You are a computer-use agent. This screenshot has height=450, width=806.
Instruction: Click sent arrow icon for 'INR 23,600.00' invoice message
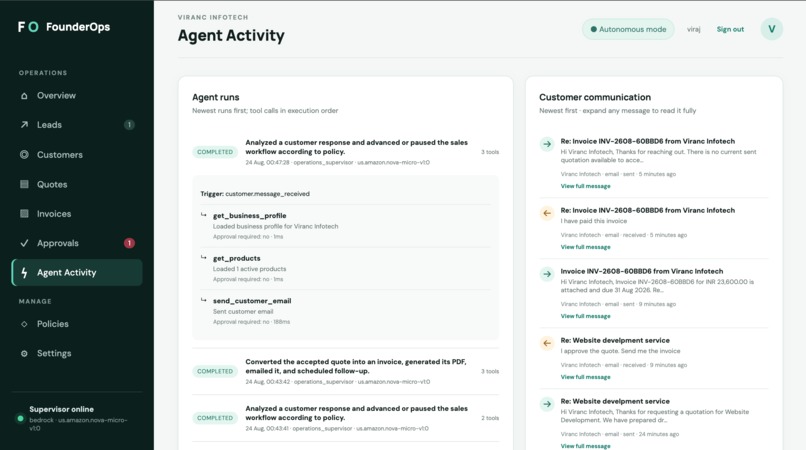[547, 274]
